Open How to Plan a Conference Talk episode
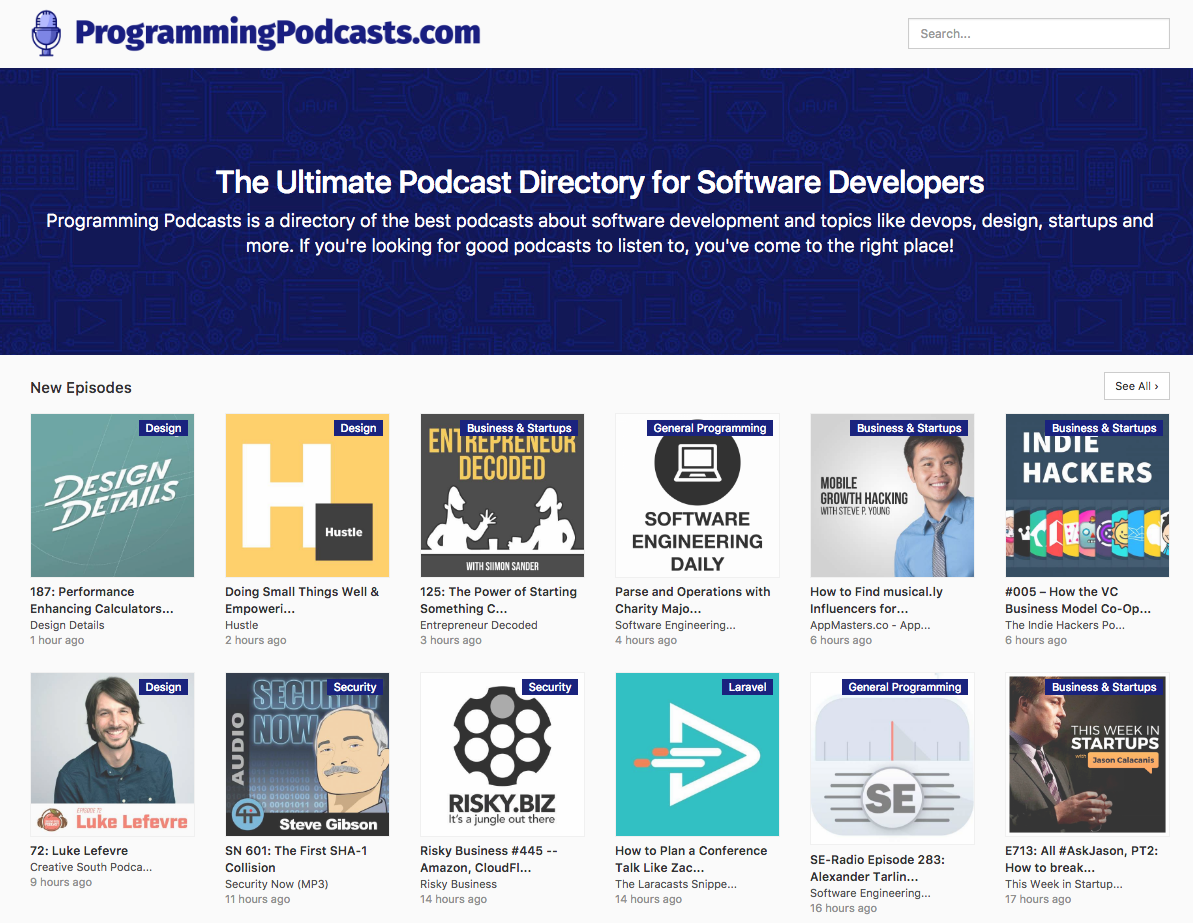The image size is (1193, 923). pos(691,858)
